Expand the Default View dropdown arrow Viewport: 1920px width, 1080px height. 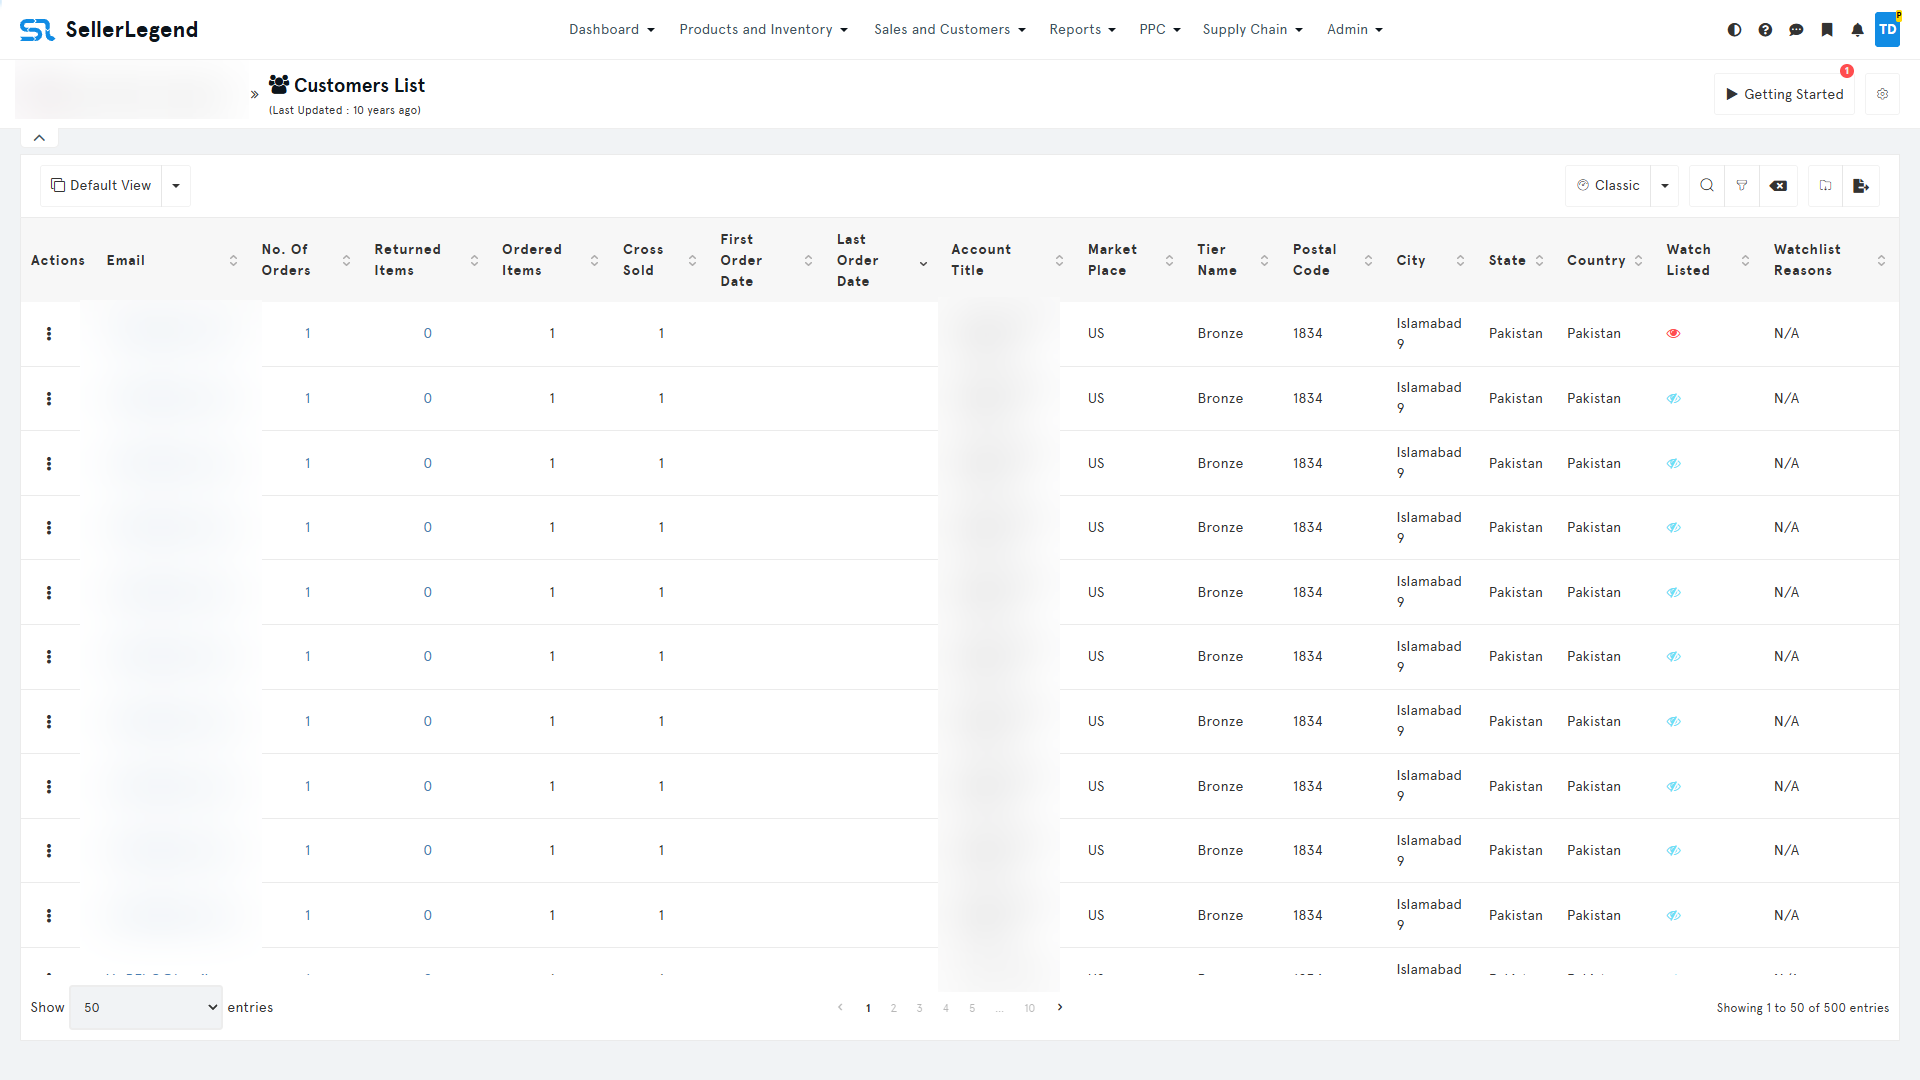(175, 186)
